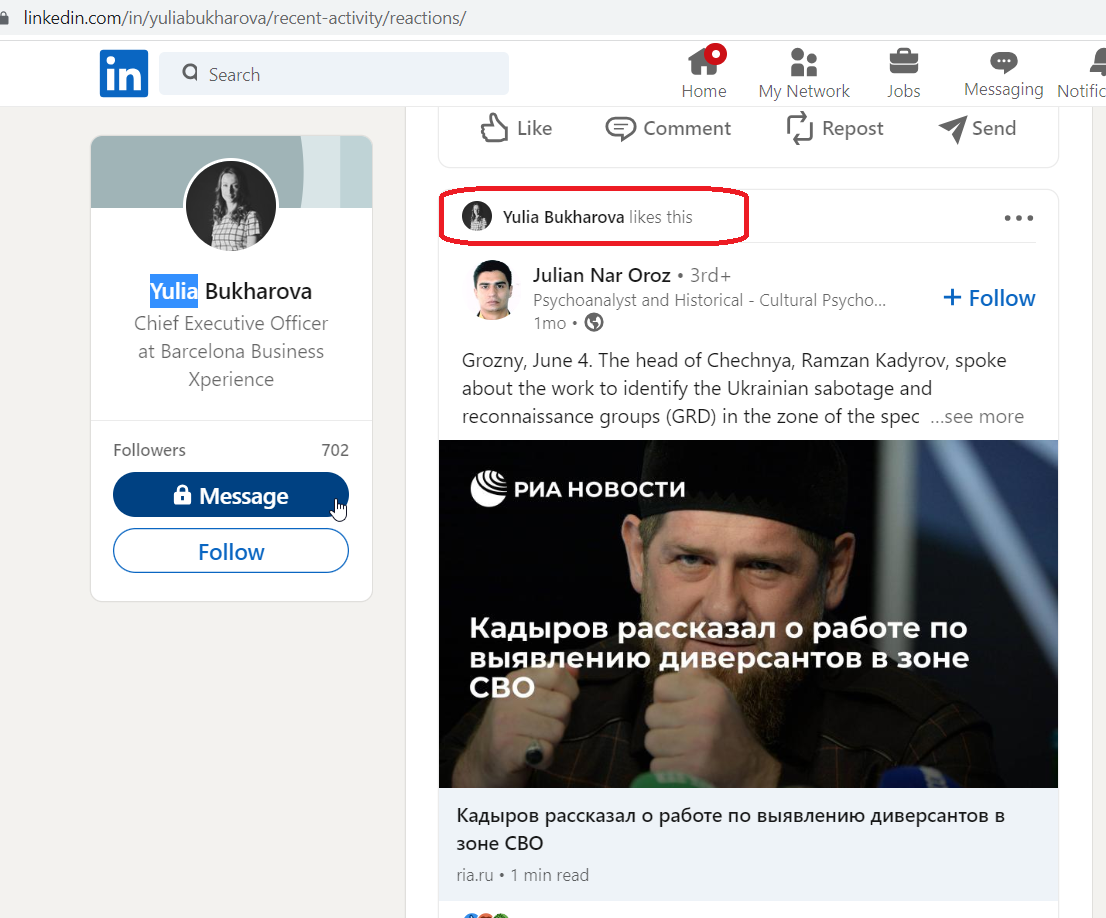Open Julian Nar Oroz's profile photo
This screenshot has width=1106, height=918.
pyautogui.click(x=492, y=290)
